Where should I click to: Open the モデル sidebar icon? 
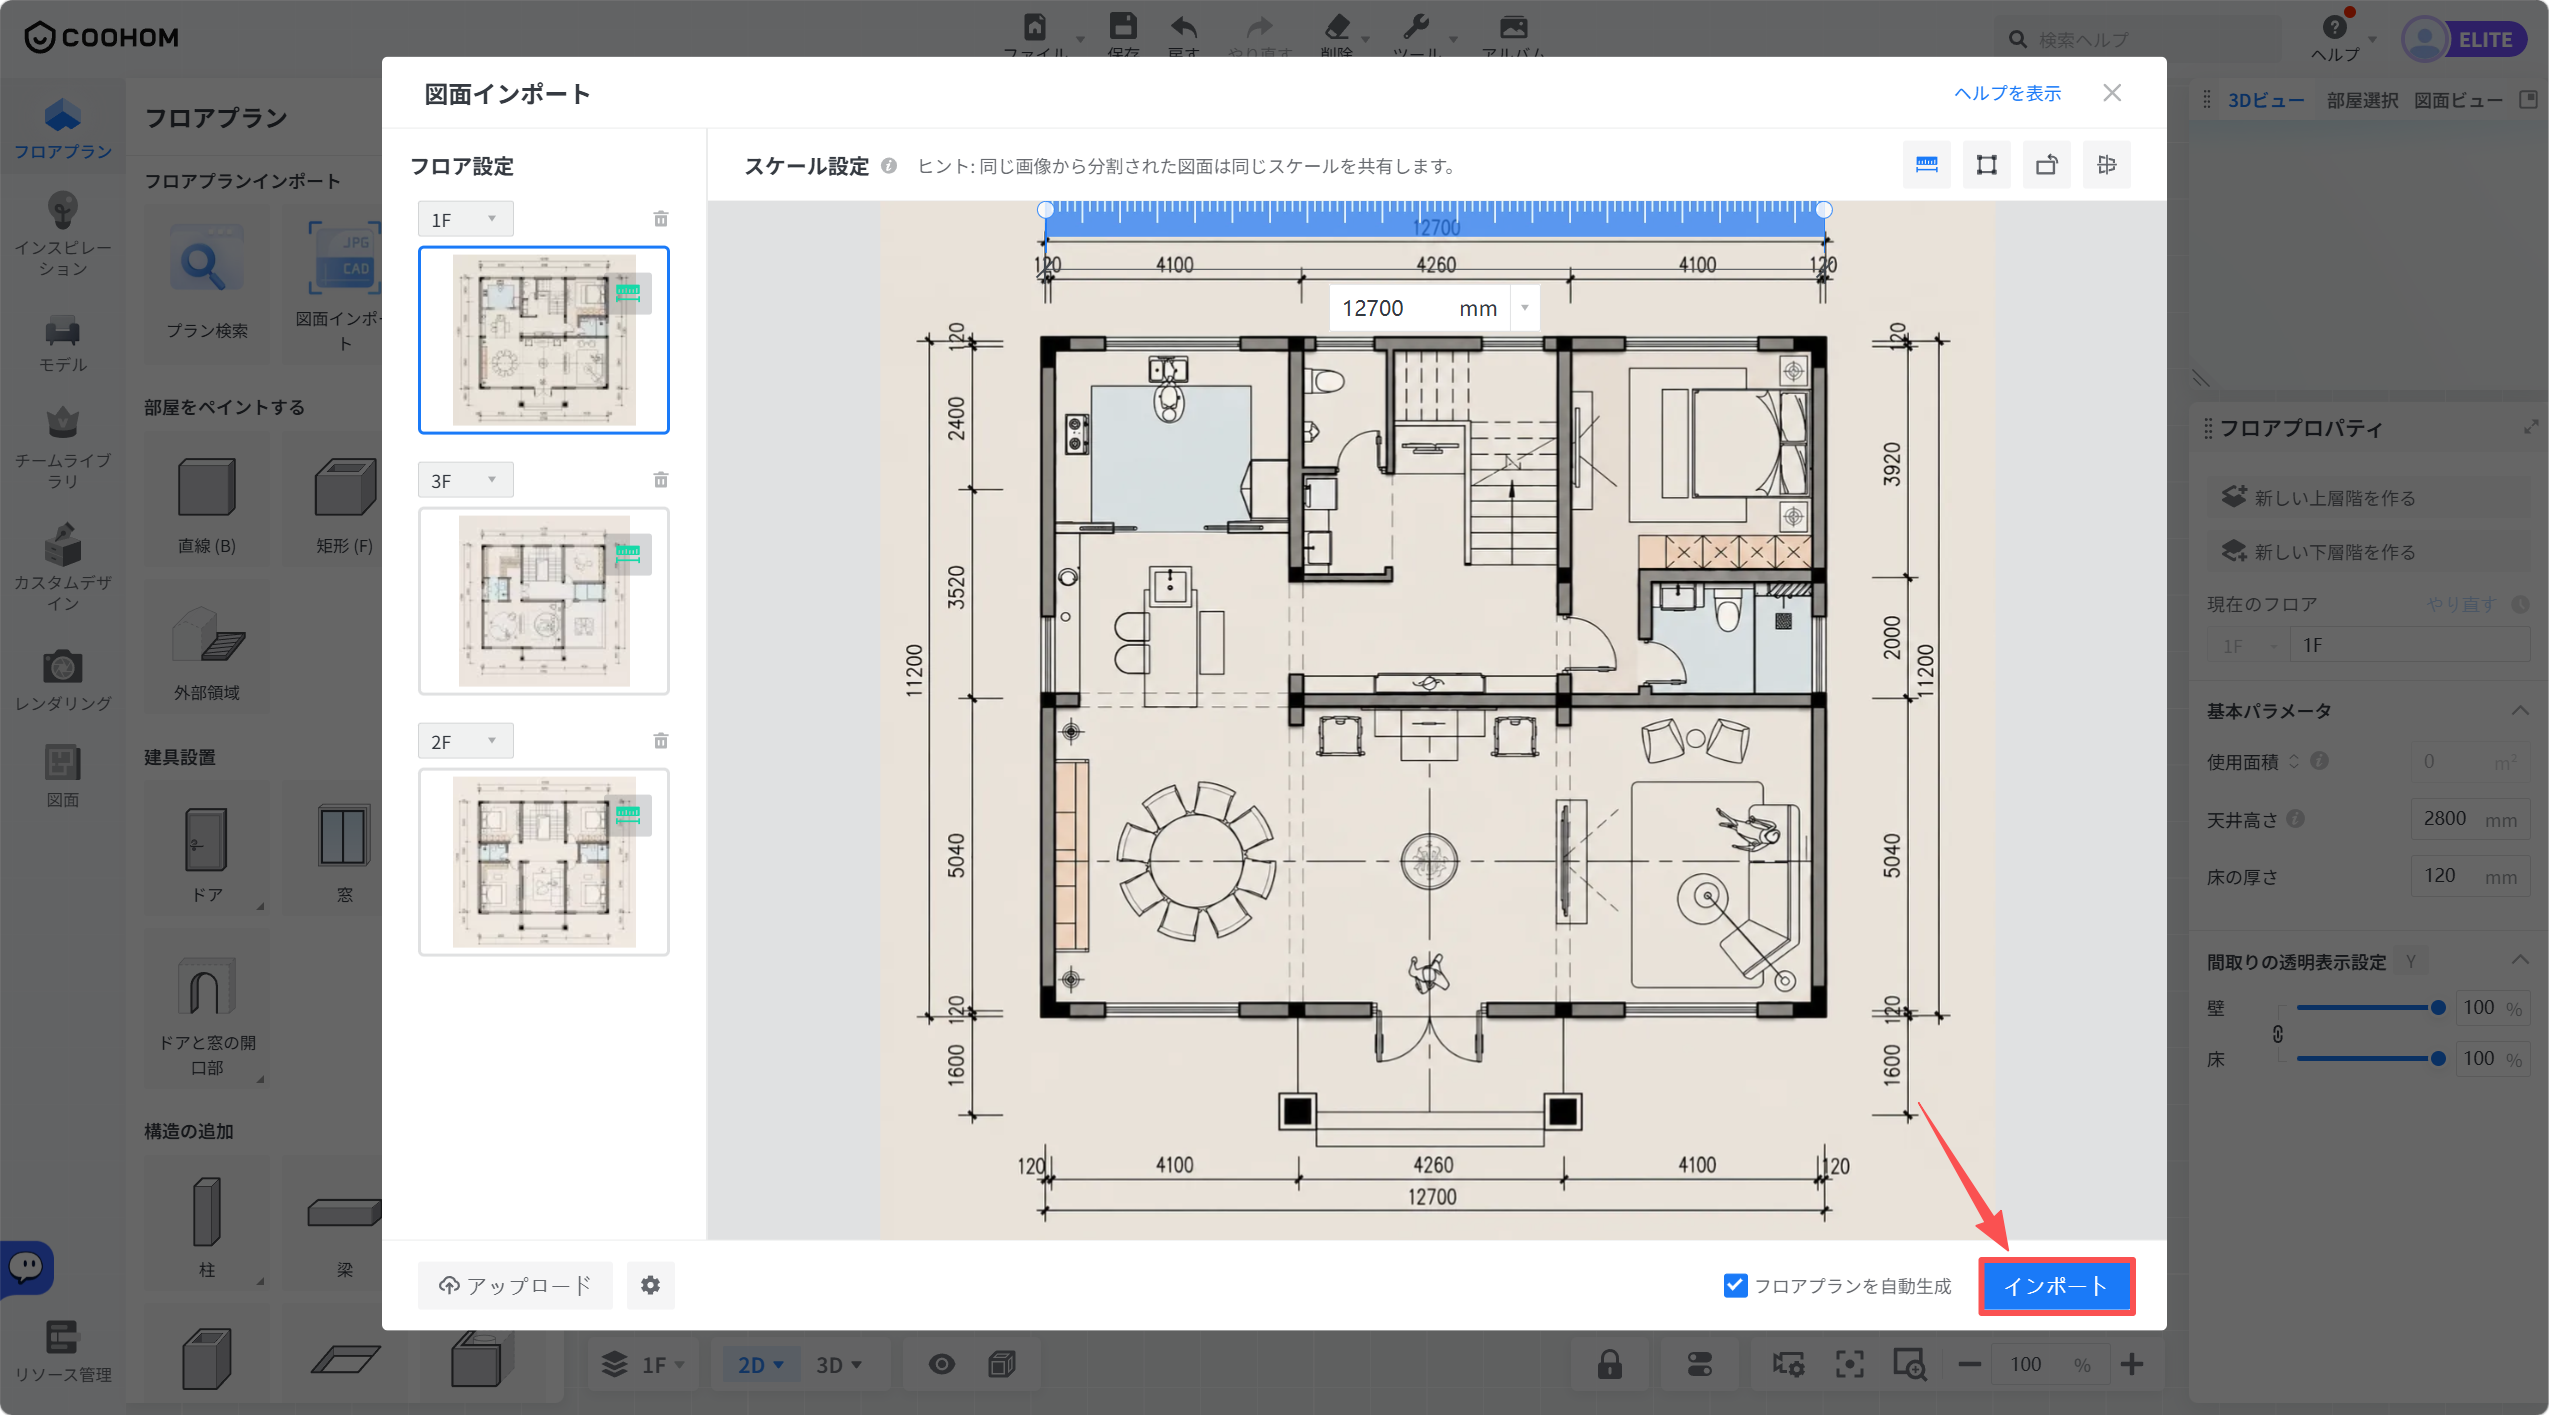62,343
